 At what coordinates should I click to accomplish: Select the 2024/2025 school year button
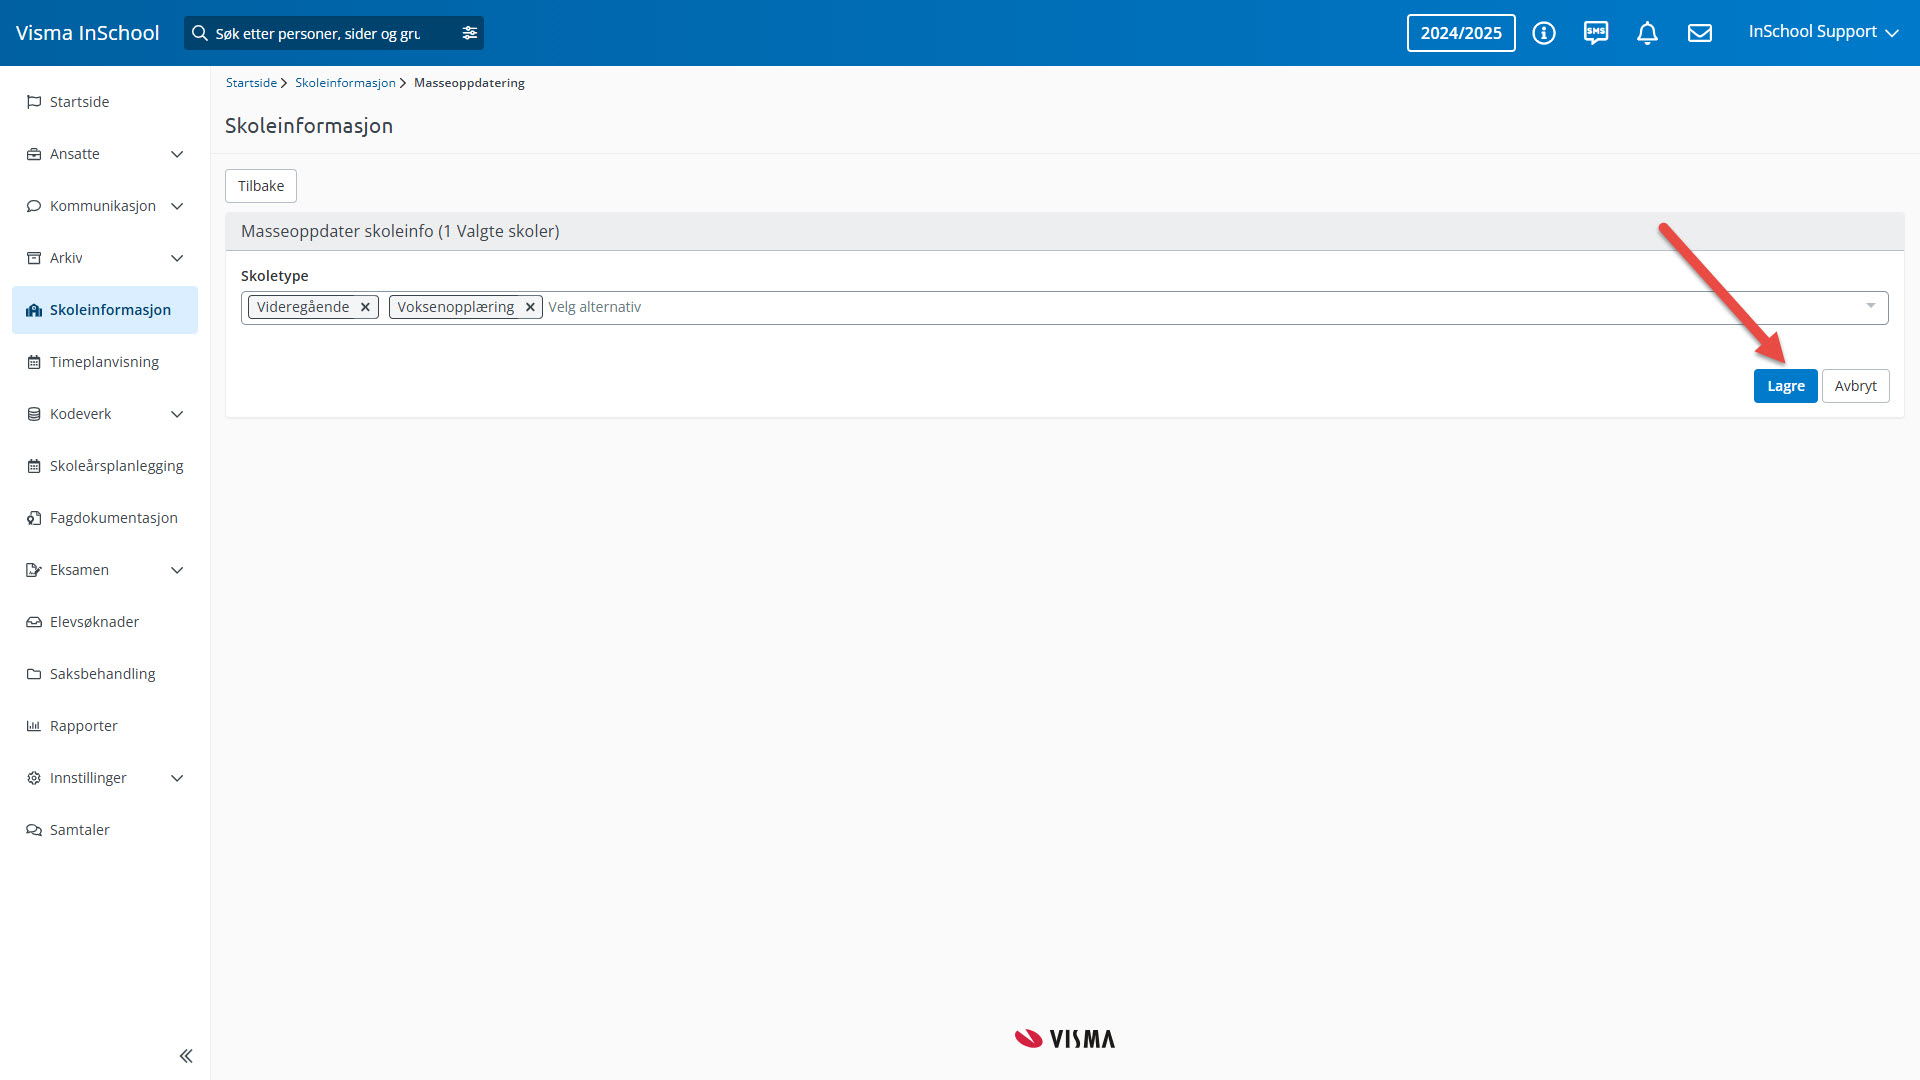pyautogui.click(x=1460, y=33)
